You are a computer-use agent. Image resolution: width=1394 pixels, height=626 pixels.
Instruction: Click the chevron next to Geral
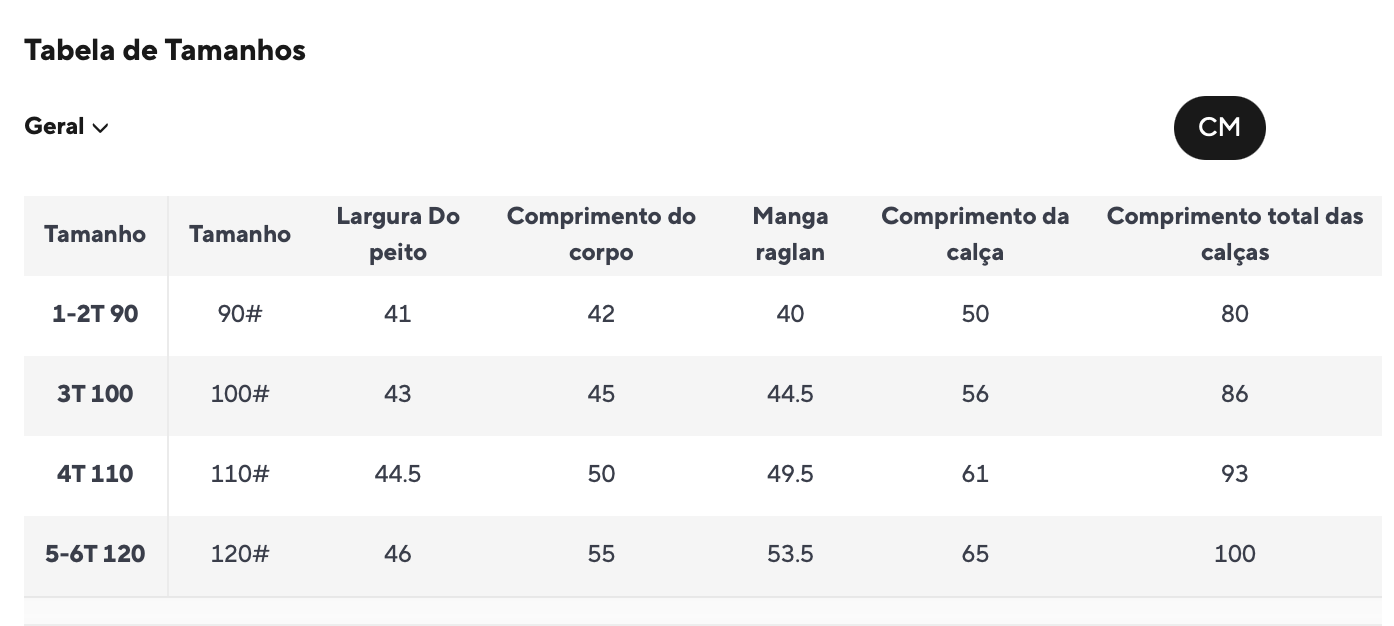point(100,128)
